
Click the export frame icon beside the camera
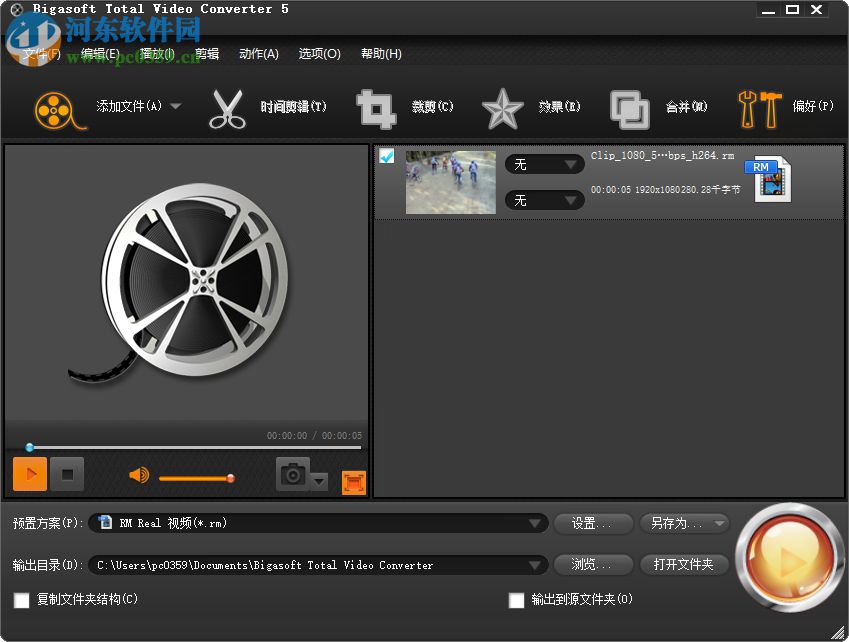point(354,481)
